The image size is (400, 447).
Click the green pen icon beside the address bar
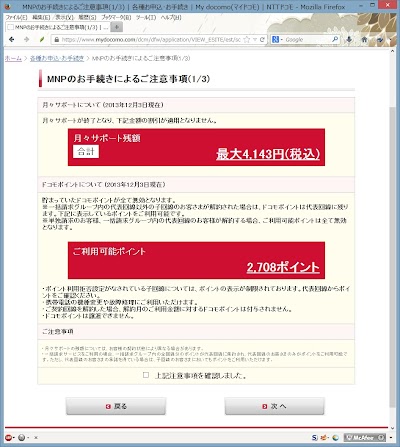tap(42, 39)
